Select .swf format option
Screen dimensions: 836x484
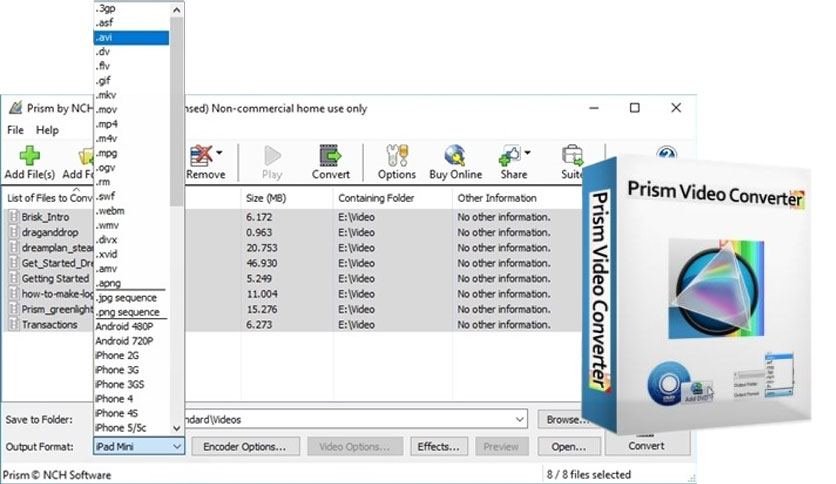[132, 196]
